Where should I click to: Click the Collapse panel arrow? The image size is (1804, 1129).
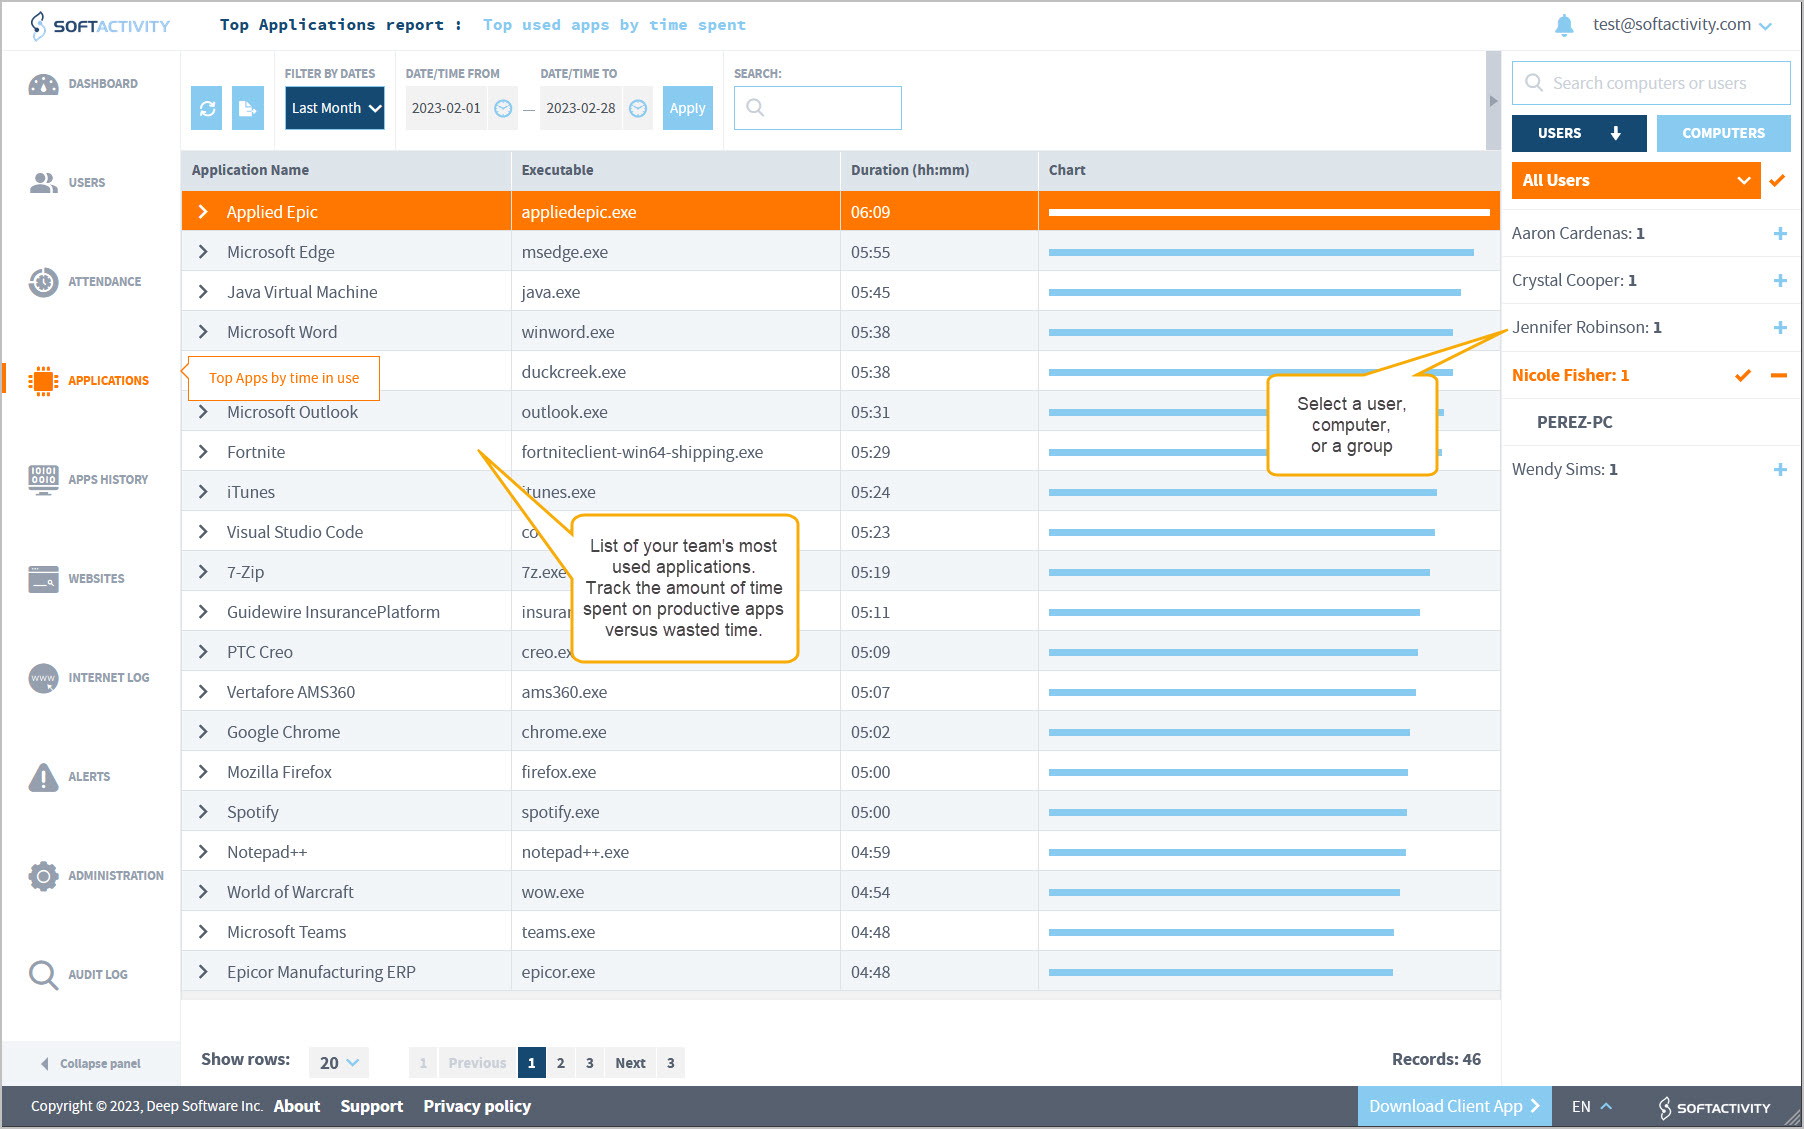[x=44, y=1064]
